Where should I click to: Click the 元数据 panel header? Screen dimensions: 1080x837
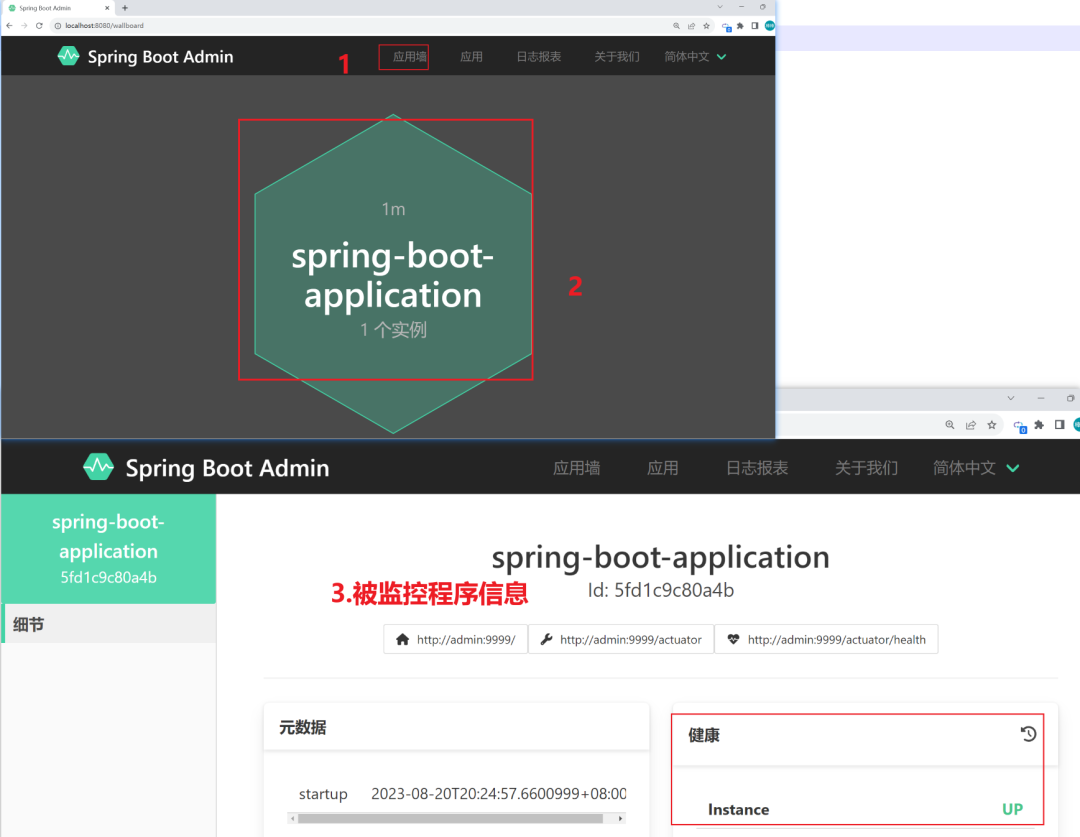[457, 727]
